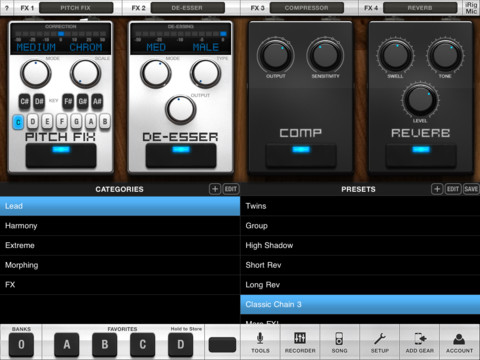480x360 pixels.
Task: Select key B on Pitch Fix pedal
Action: [105, 122]
